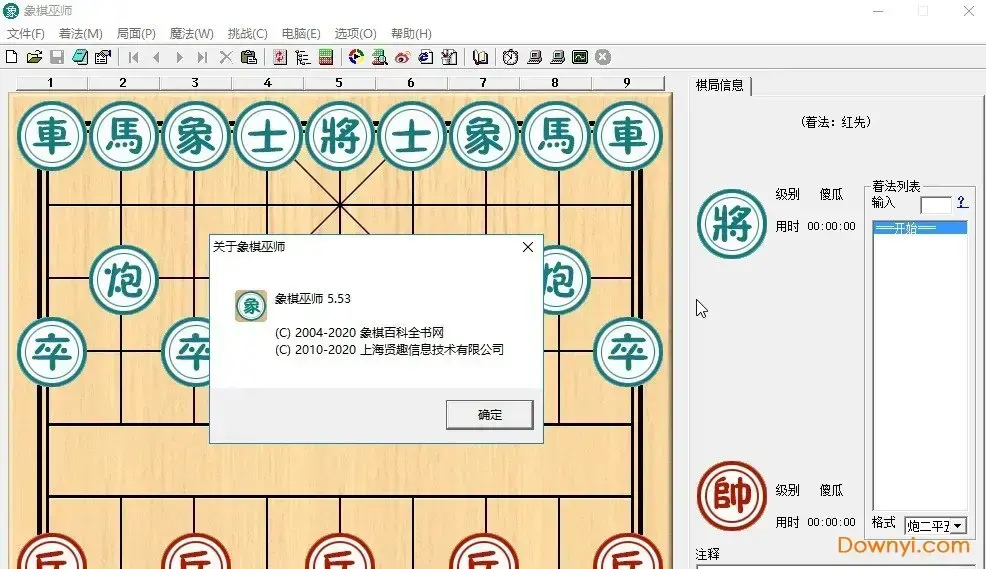Open the opening book icon
986x569 pixels.
click(x=480, y=57)
